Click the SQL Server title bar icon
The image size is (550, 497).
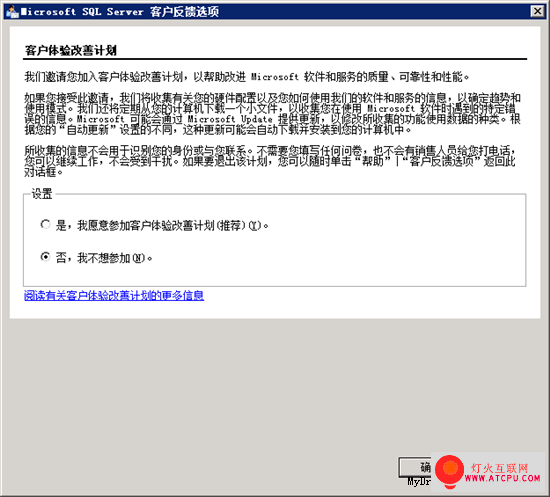[12, 12]
